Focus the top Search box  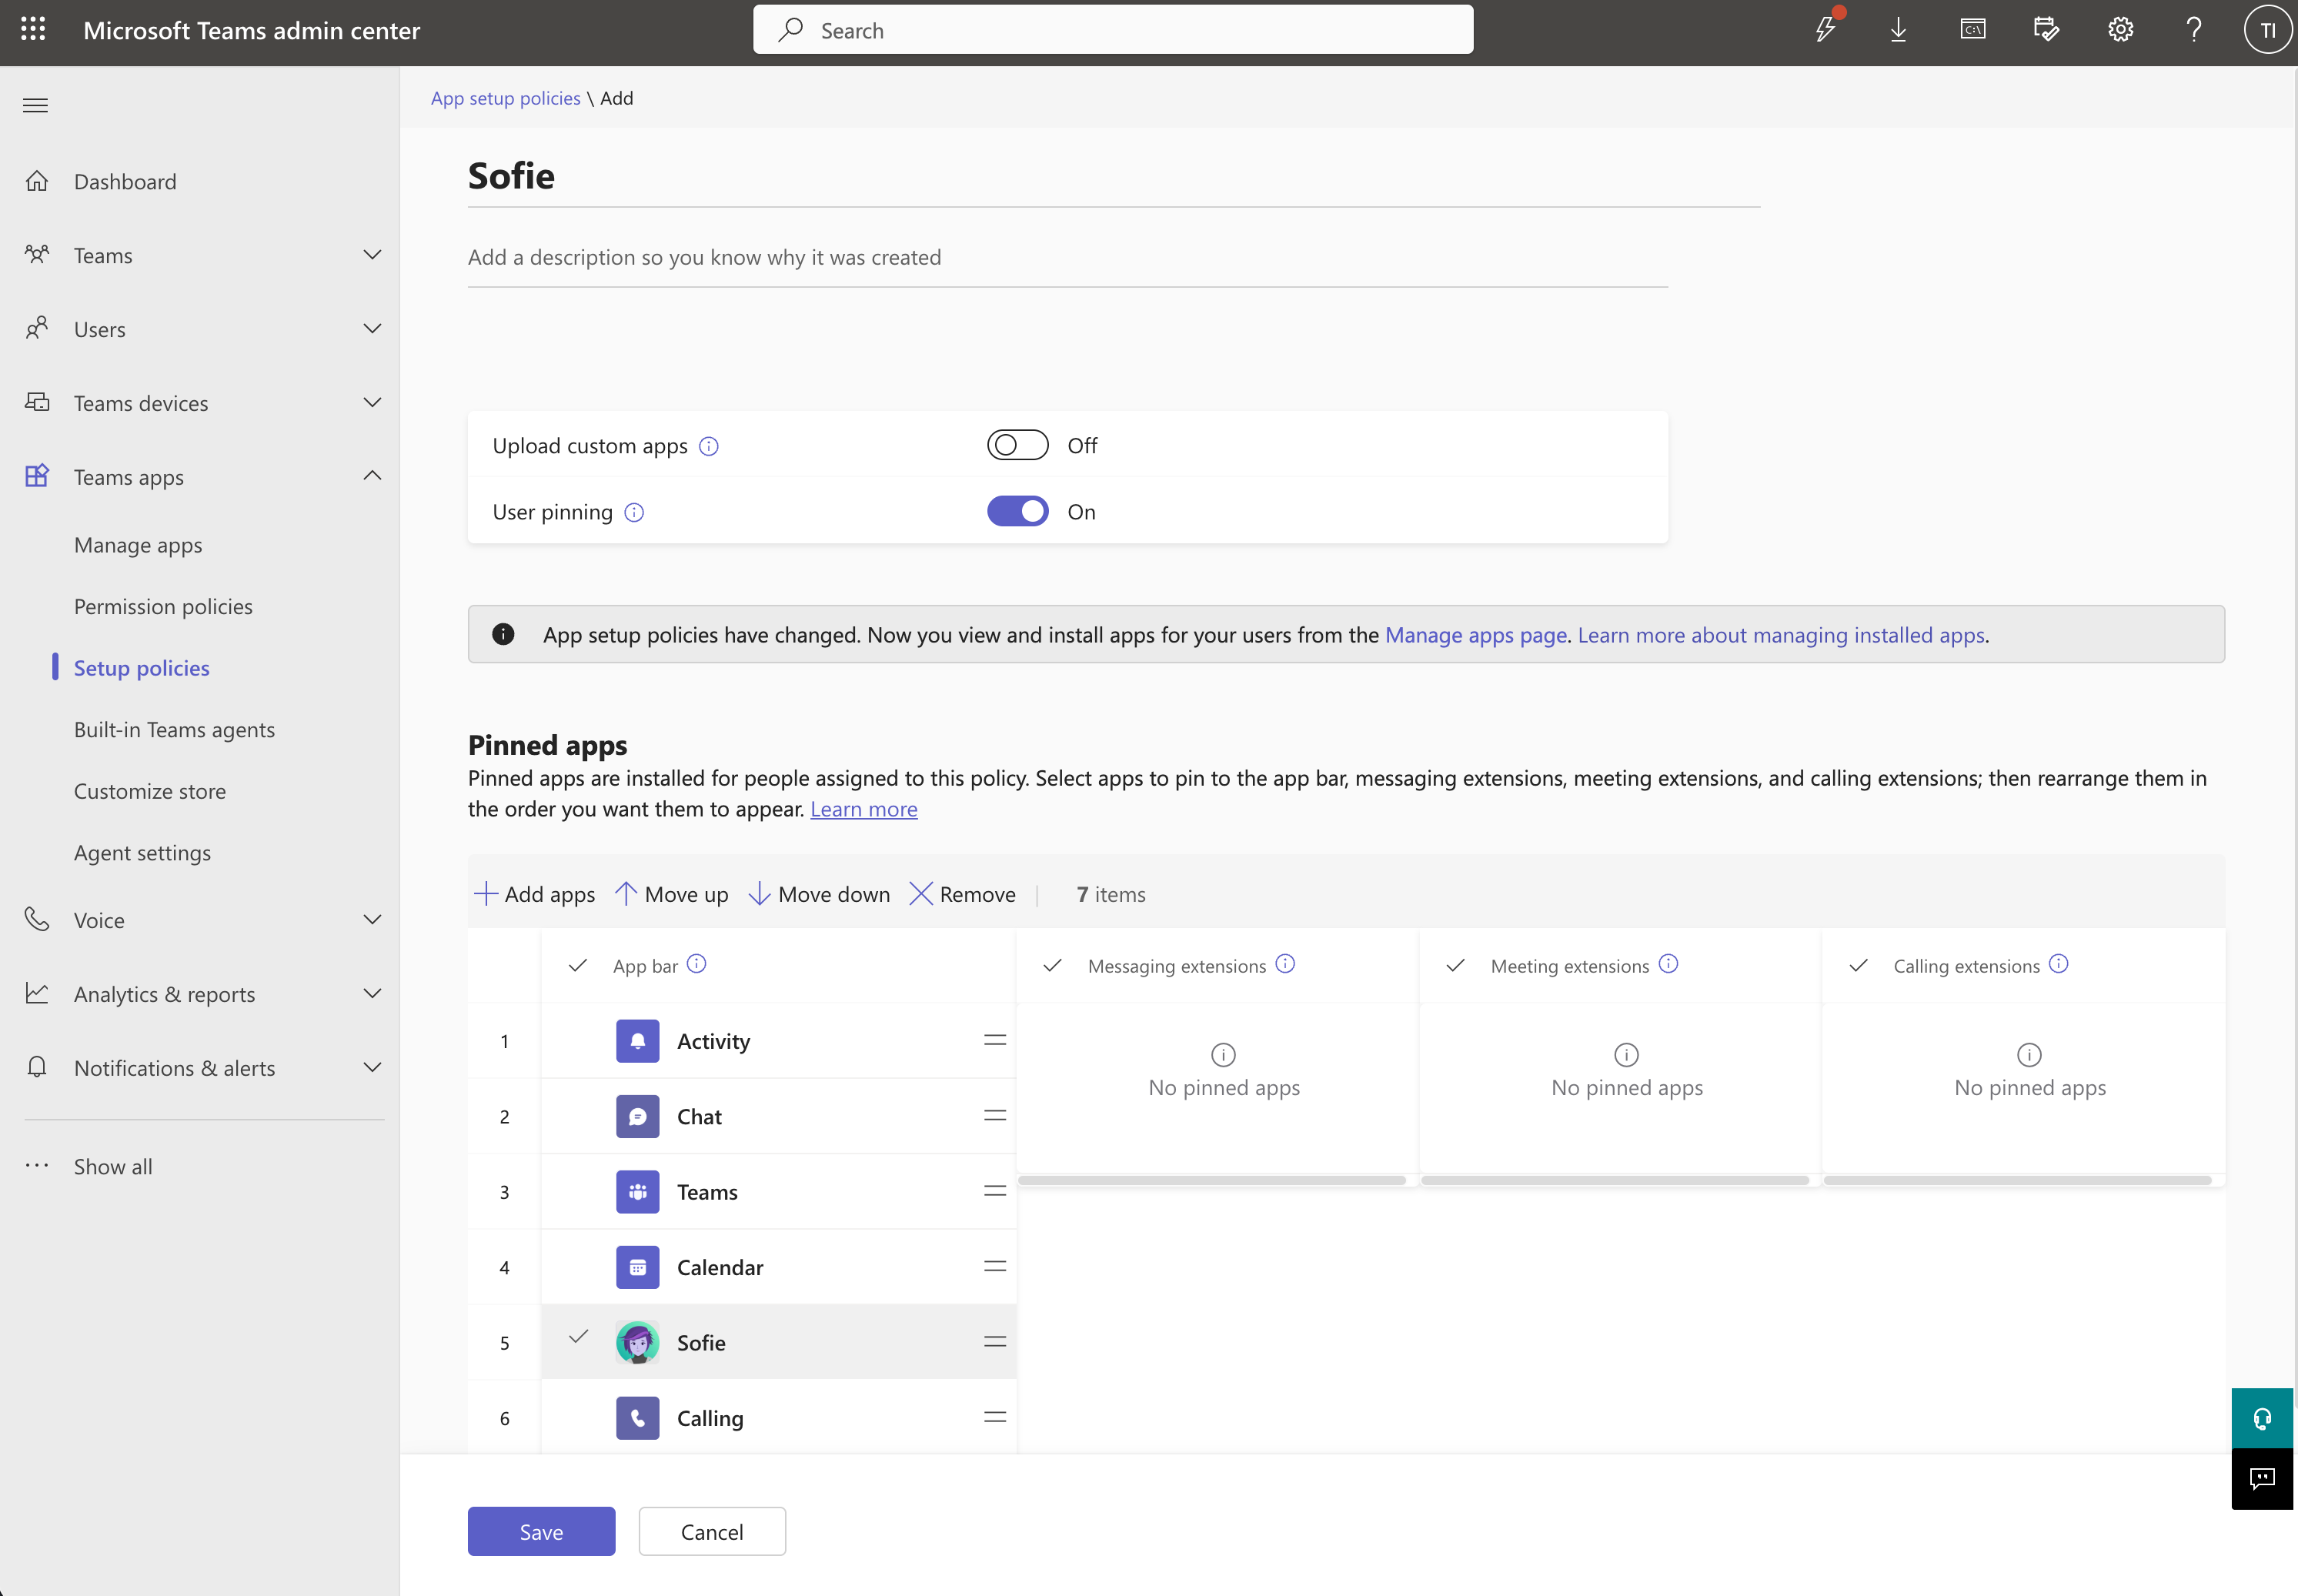point(1112,30)
